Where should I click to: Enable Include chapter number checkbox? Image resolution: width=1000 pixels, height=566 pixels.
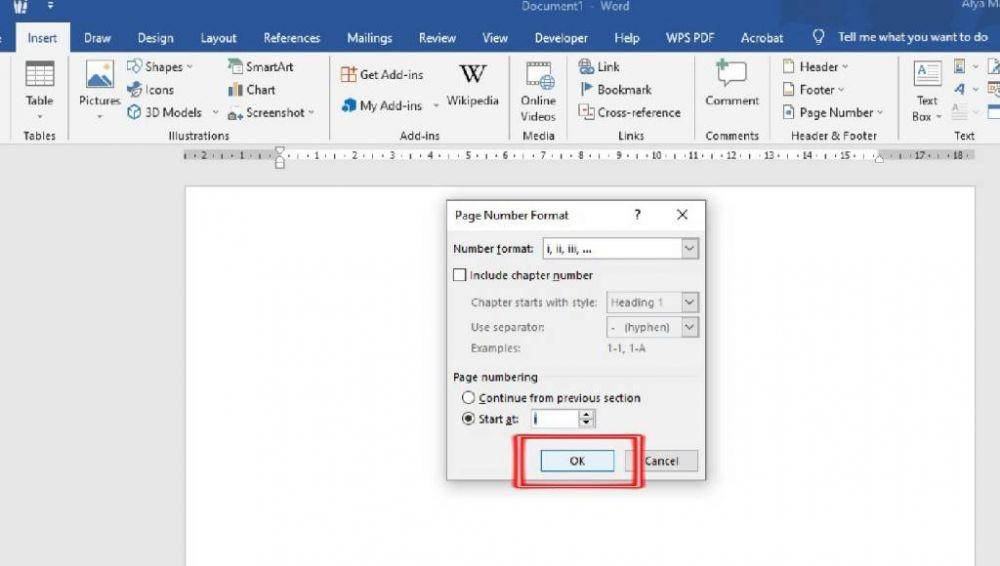click(x=460, y=275)
